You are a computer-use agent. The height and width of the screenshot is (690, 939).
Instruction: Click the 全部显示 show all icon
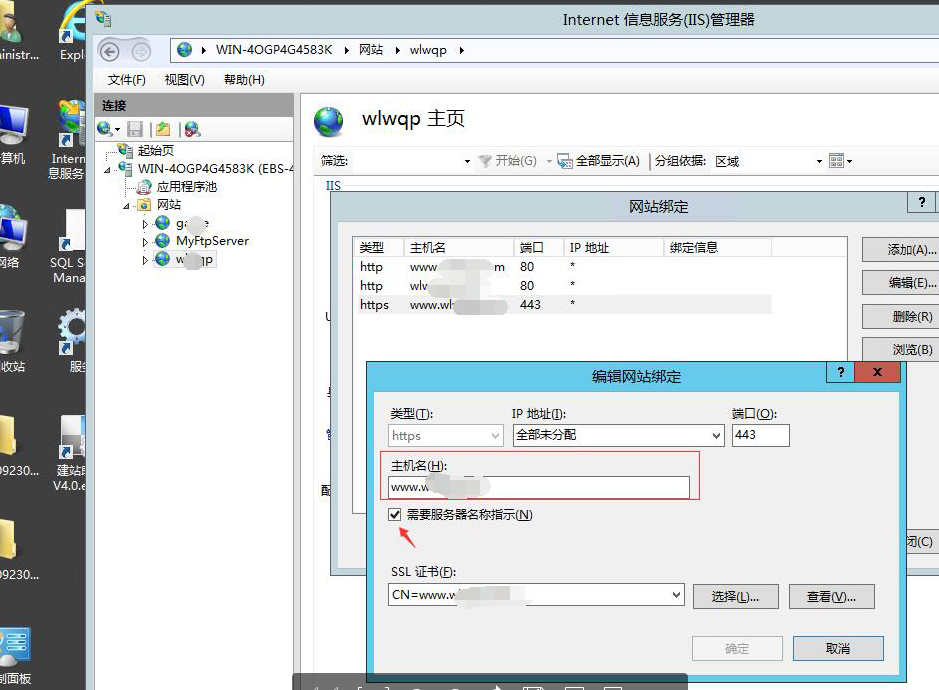click(x=565, y=161)
